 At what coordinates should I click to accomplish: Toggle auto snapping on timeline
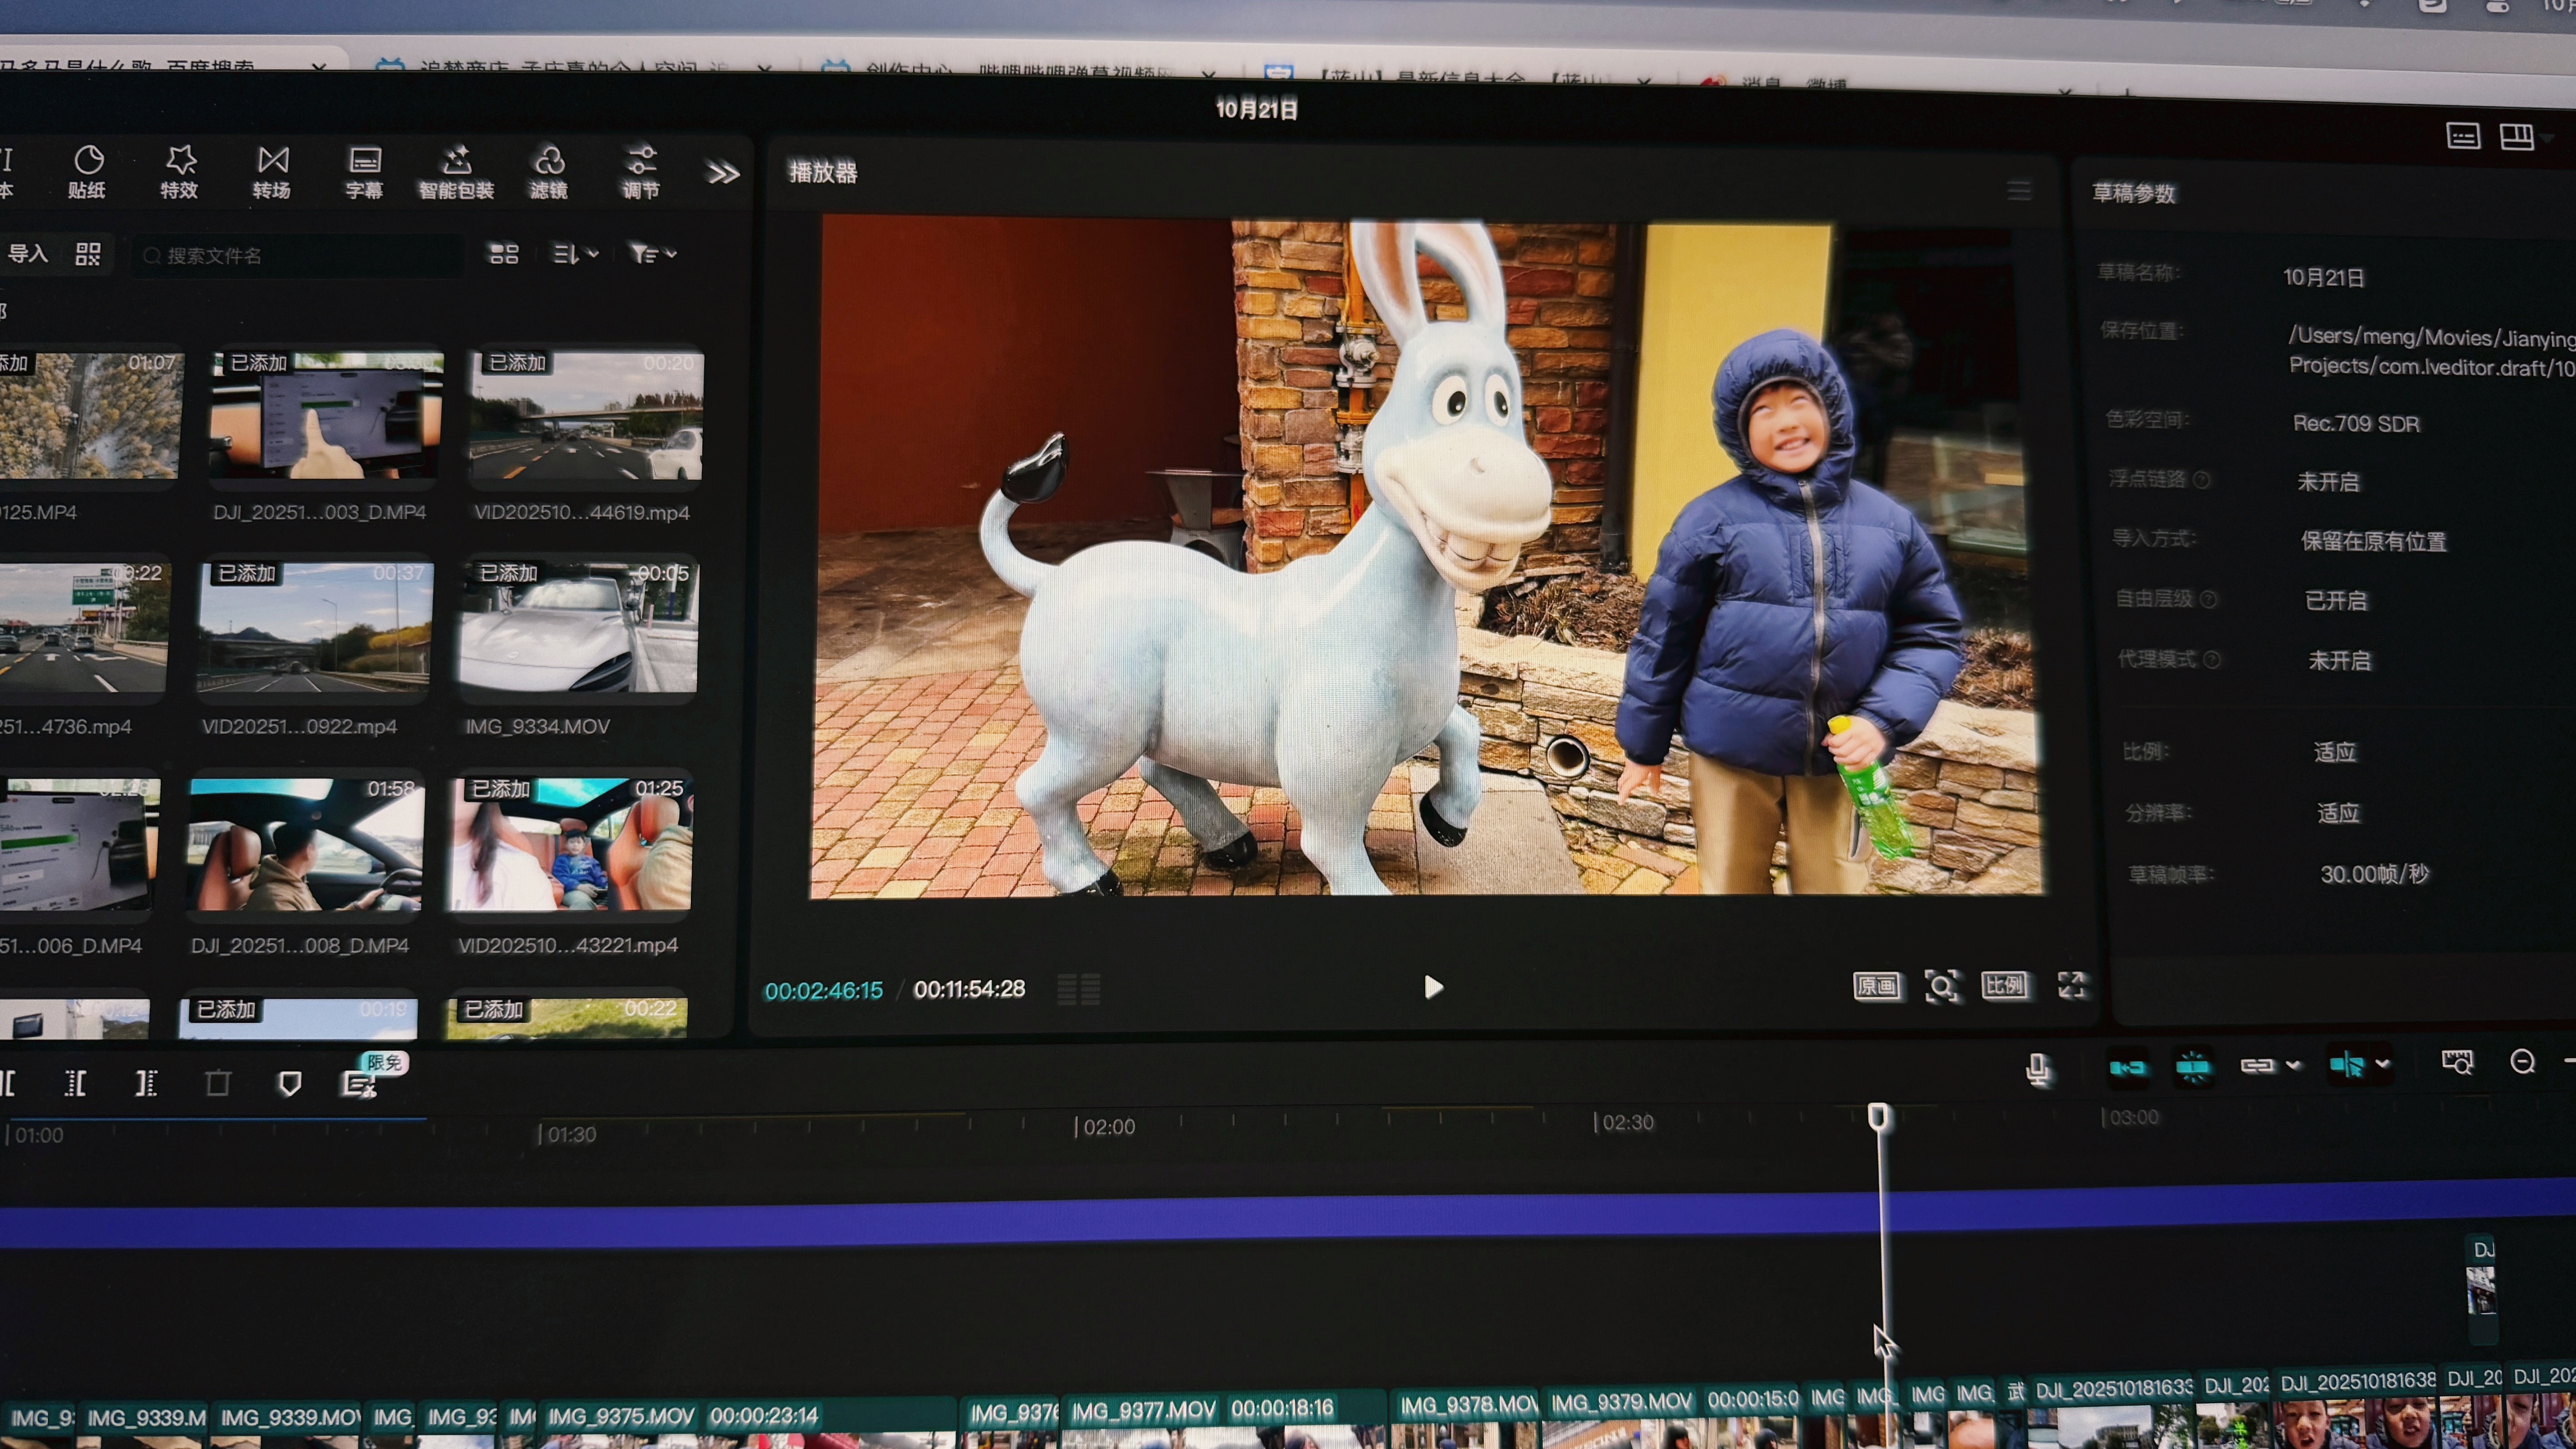[x=2193, y=1067]
